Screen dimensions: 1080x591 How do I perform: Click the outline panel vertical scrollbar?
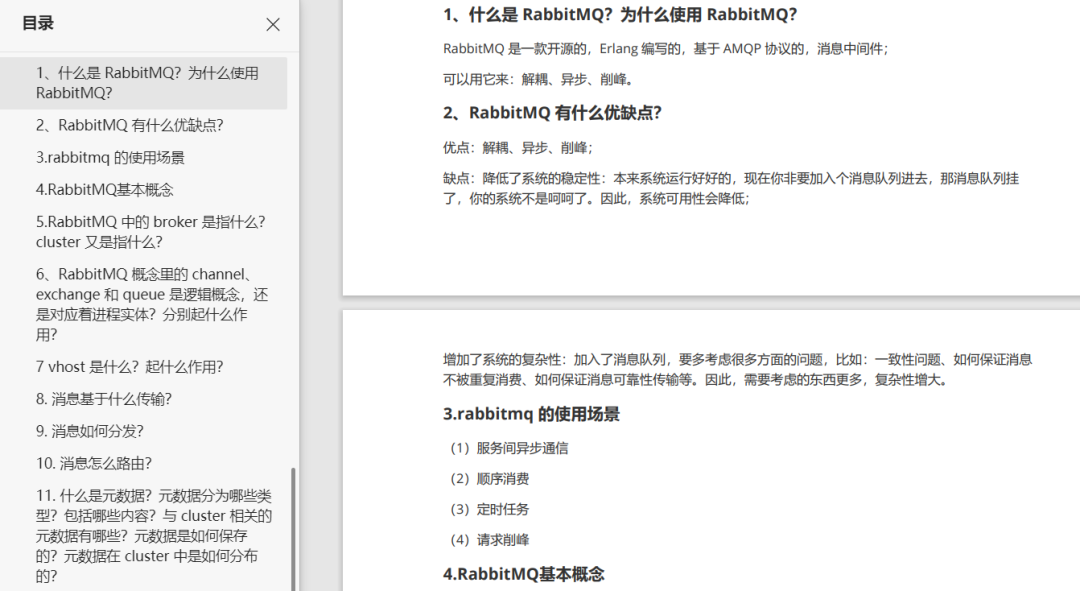coord(293,529)
